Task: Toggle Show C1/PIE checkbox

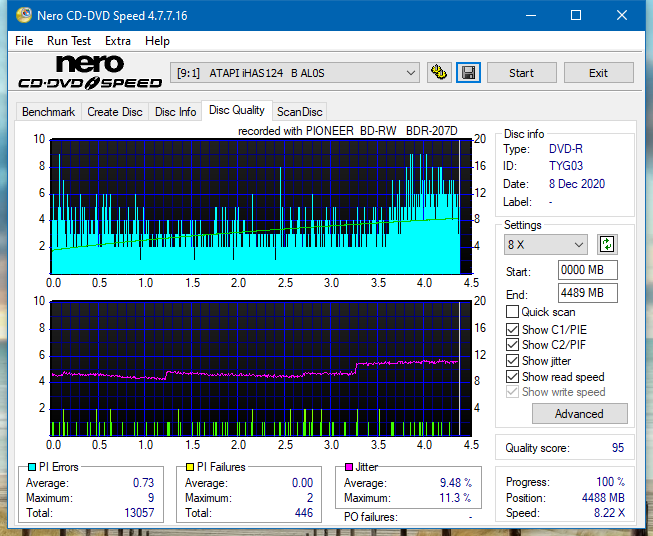Action: click(513, 329)
